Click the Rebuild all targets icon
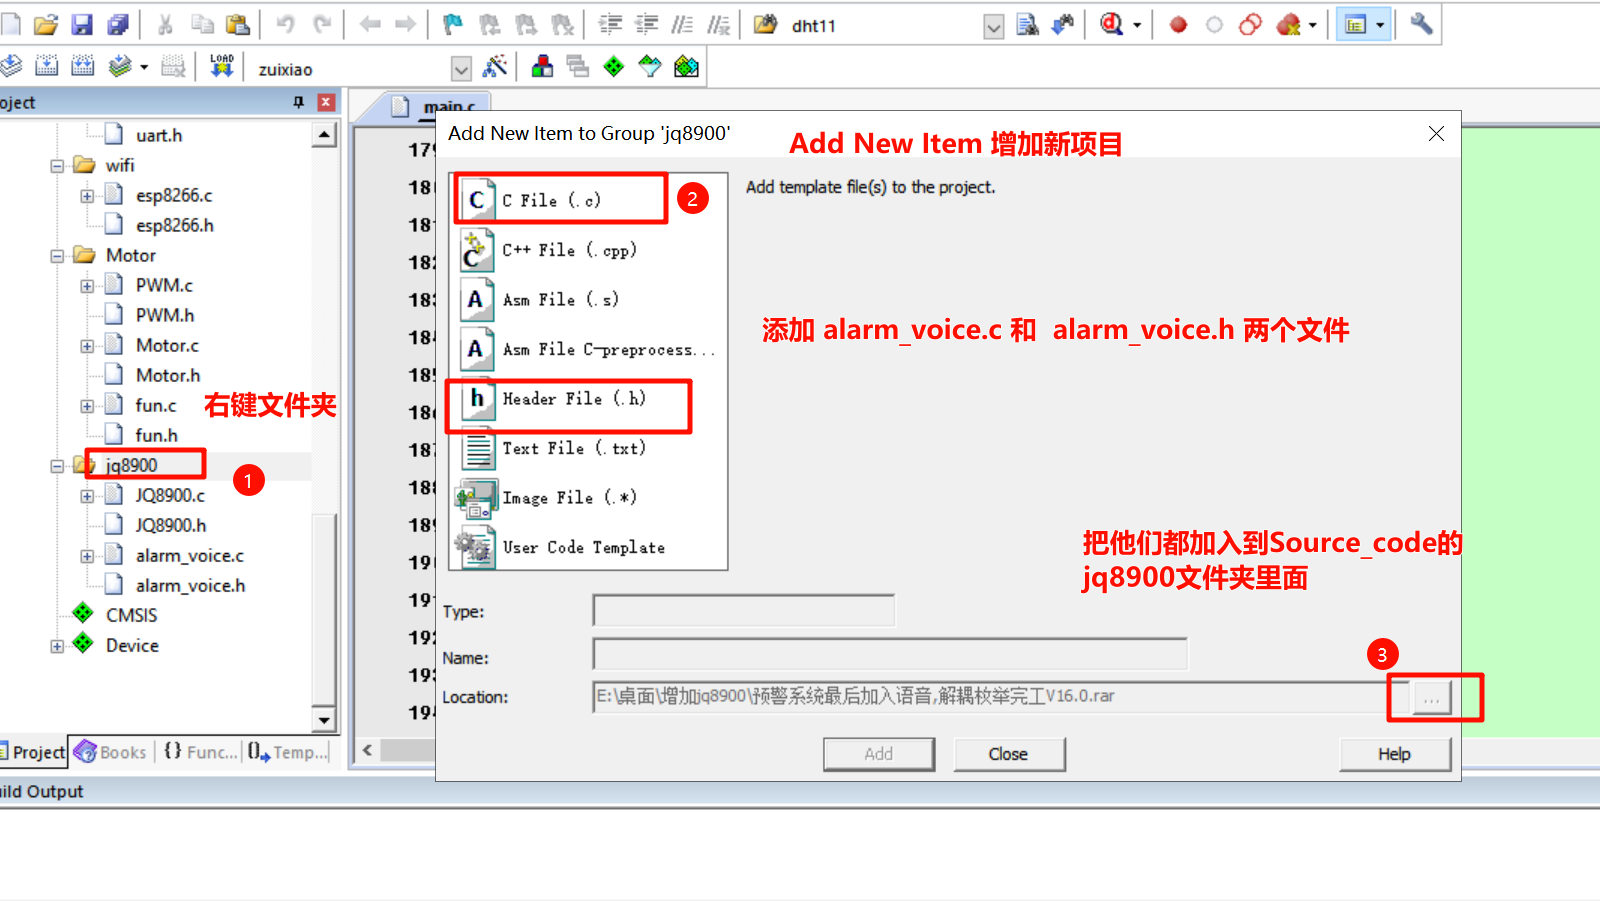The image size is (1600, 901). (83, 67)
